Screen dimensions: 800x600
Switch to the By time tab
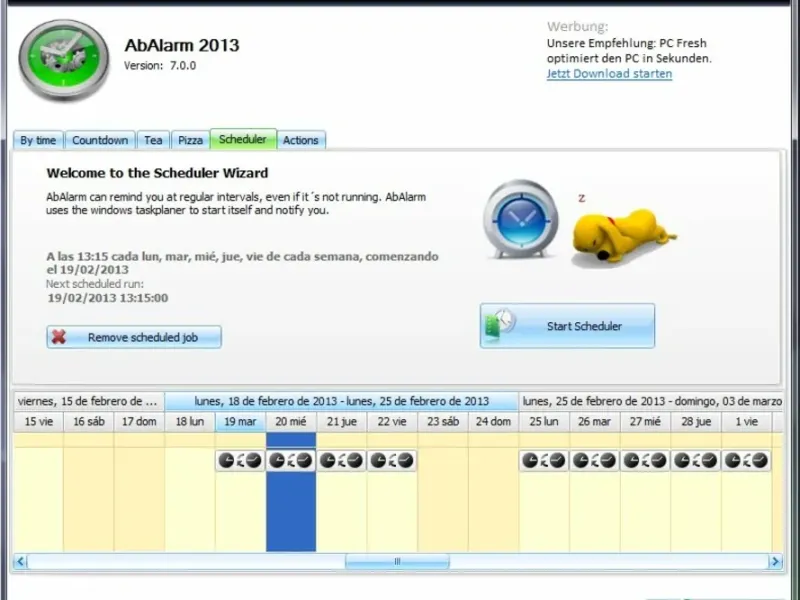pyautogui.click(x=38, y=140)
